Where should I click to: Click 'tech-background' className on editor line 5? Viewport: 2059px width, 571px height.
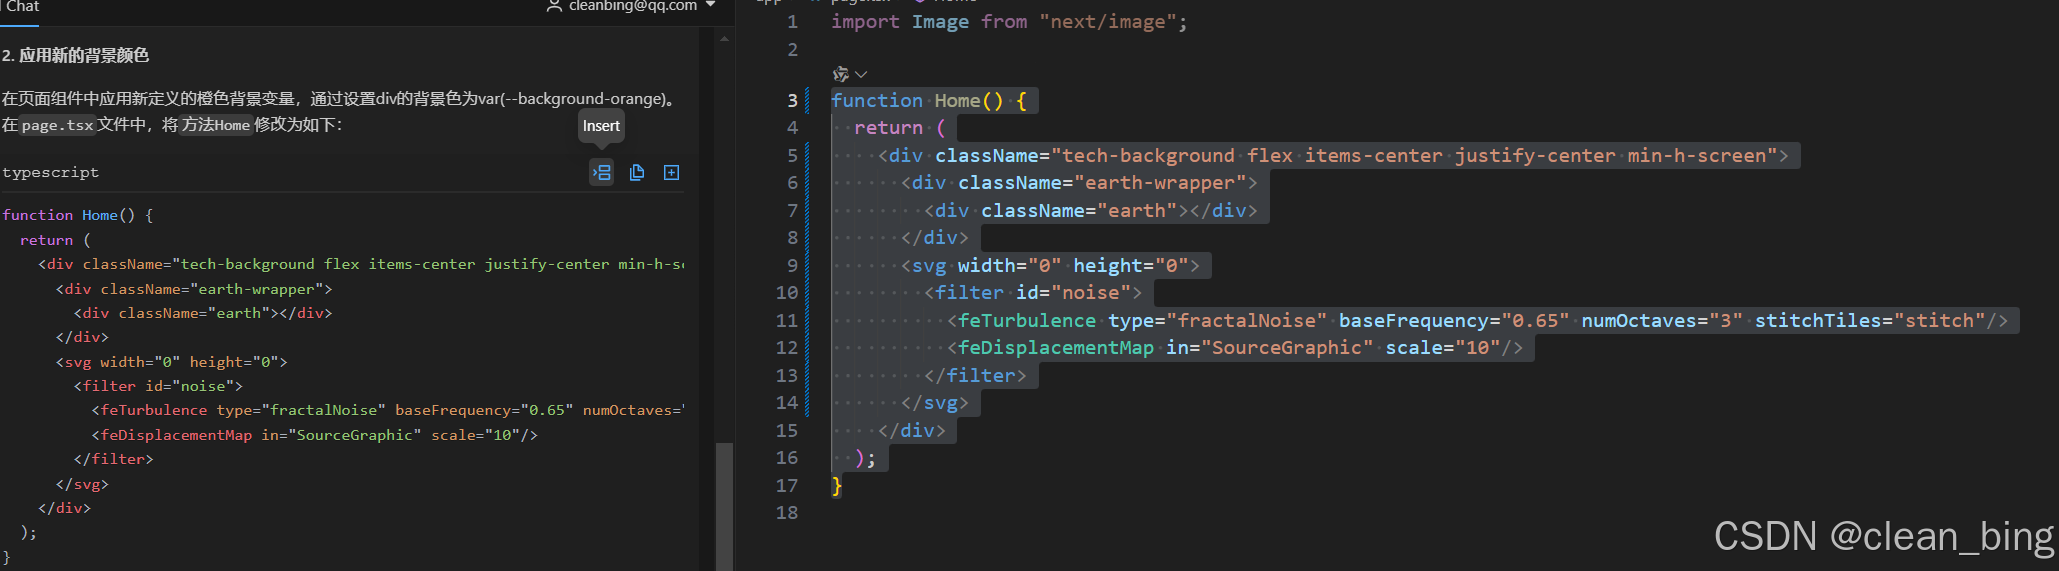(1148, 155)
